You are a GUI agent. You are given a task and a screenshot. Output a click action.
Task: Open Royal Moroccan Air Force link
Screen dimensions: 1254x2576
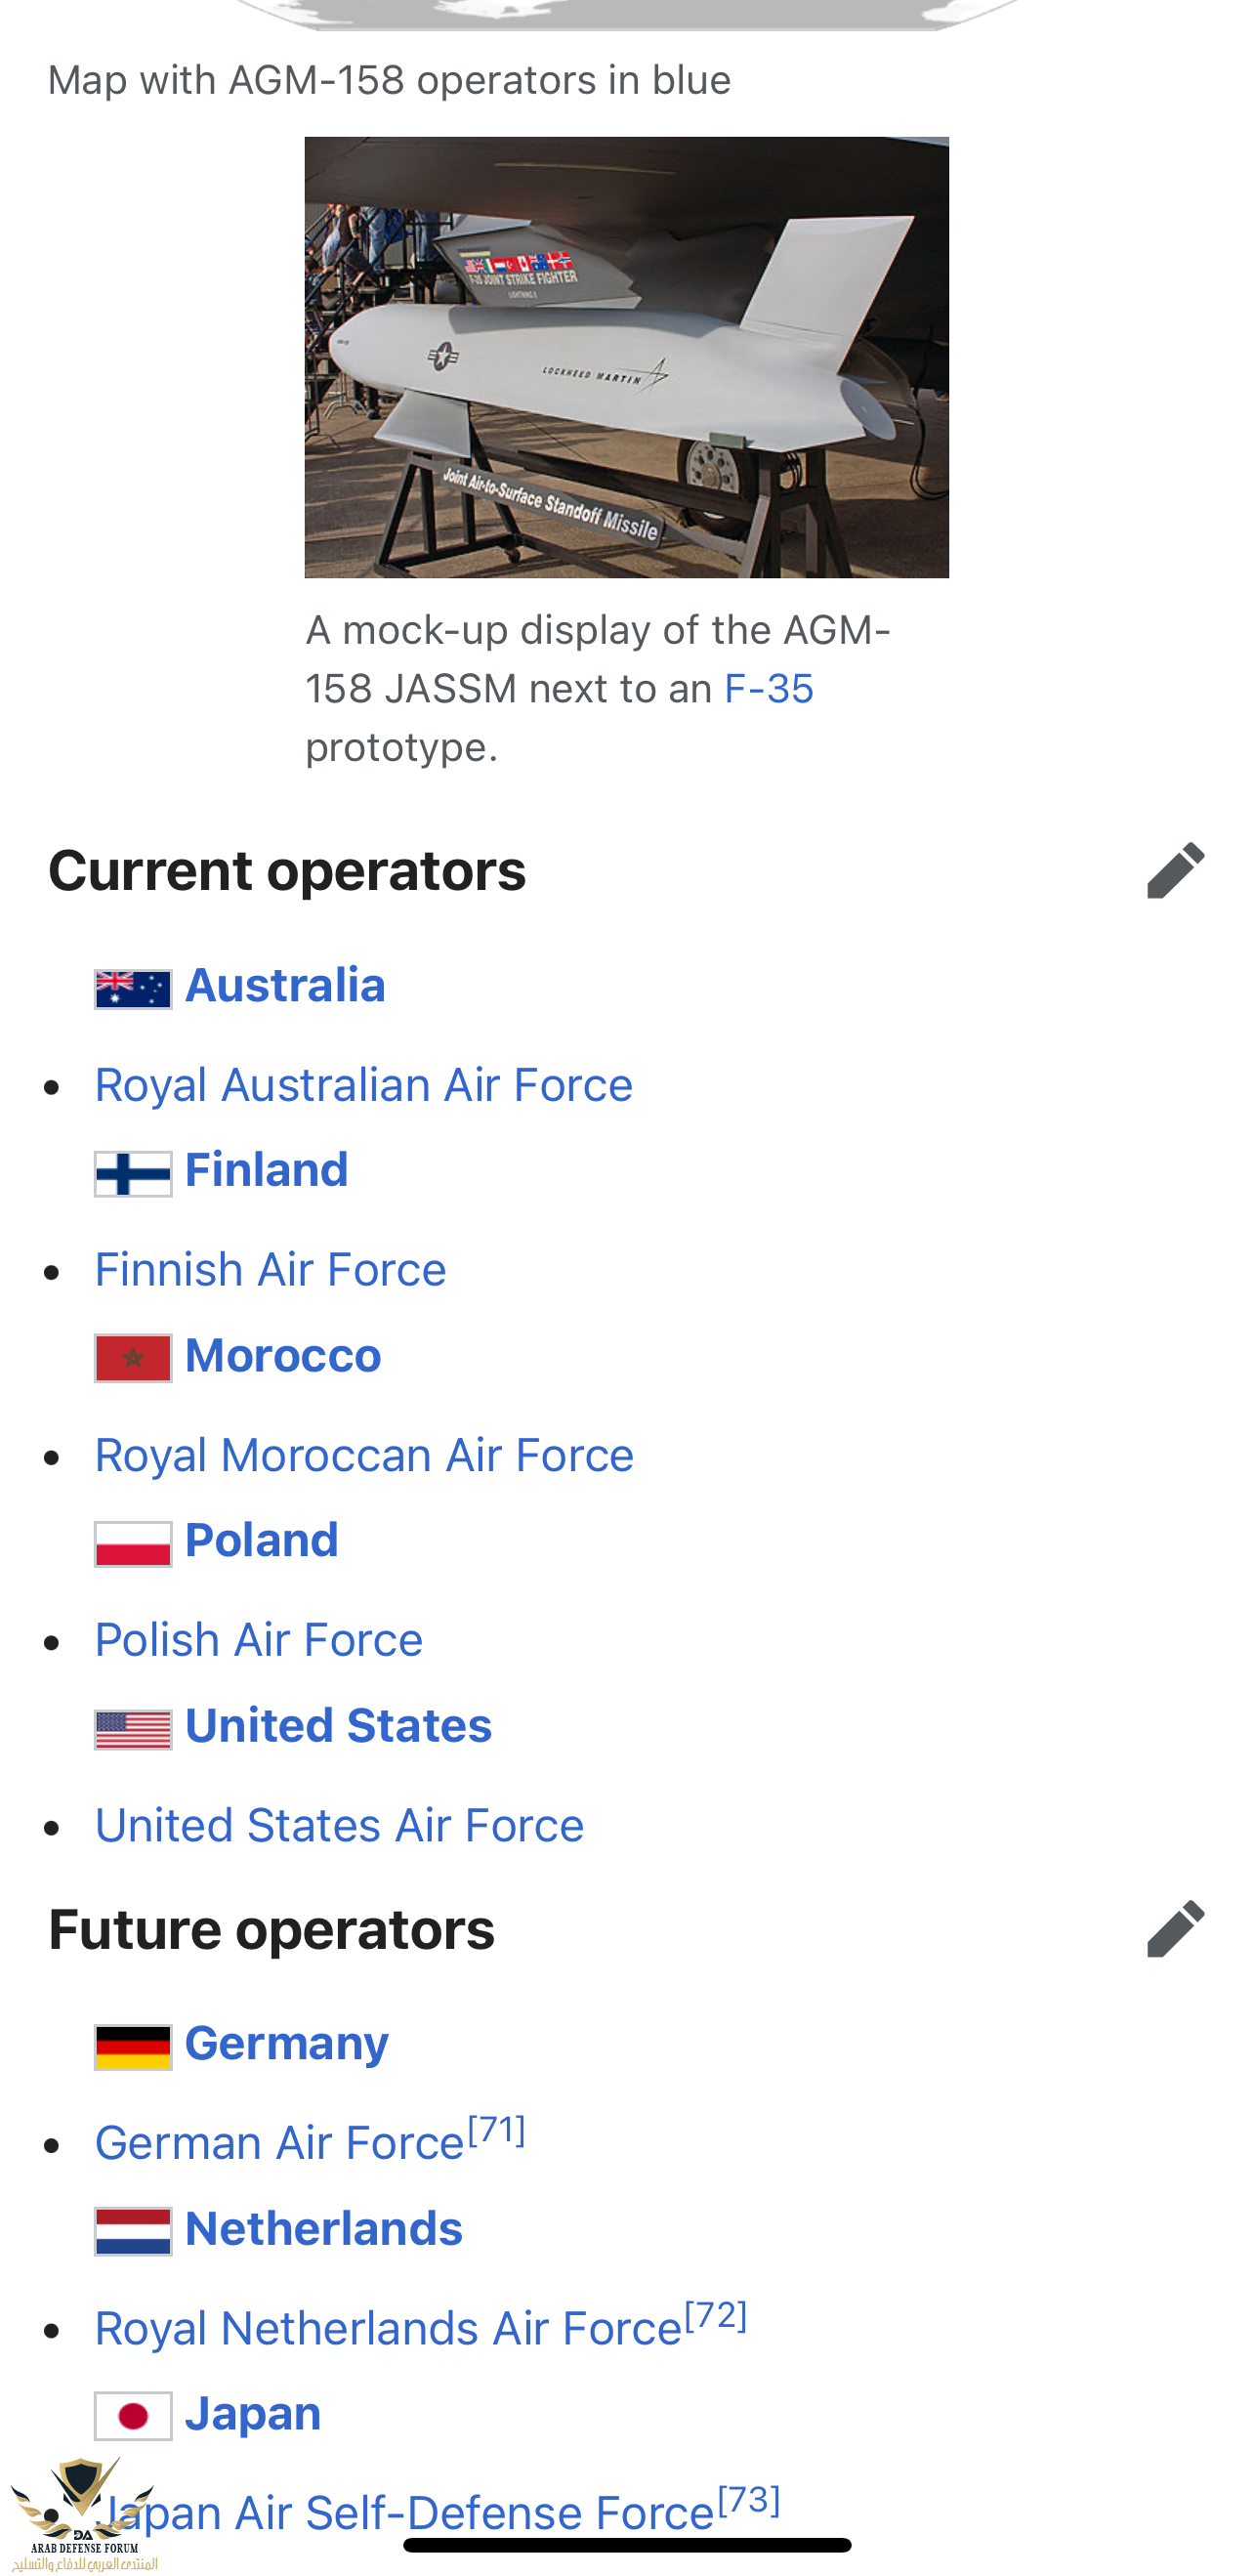[x=364, y=1455]
